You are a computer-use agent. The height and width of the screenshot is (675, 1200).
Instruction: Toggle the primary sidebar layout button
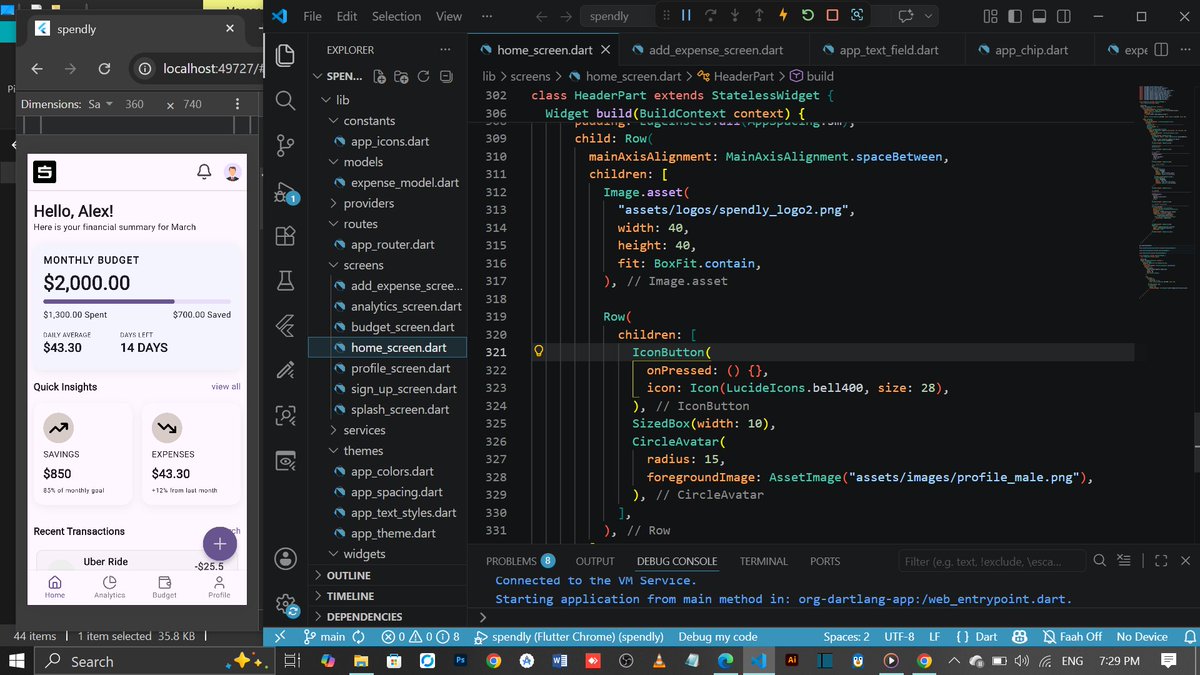click(x=1013, y=16)
